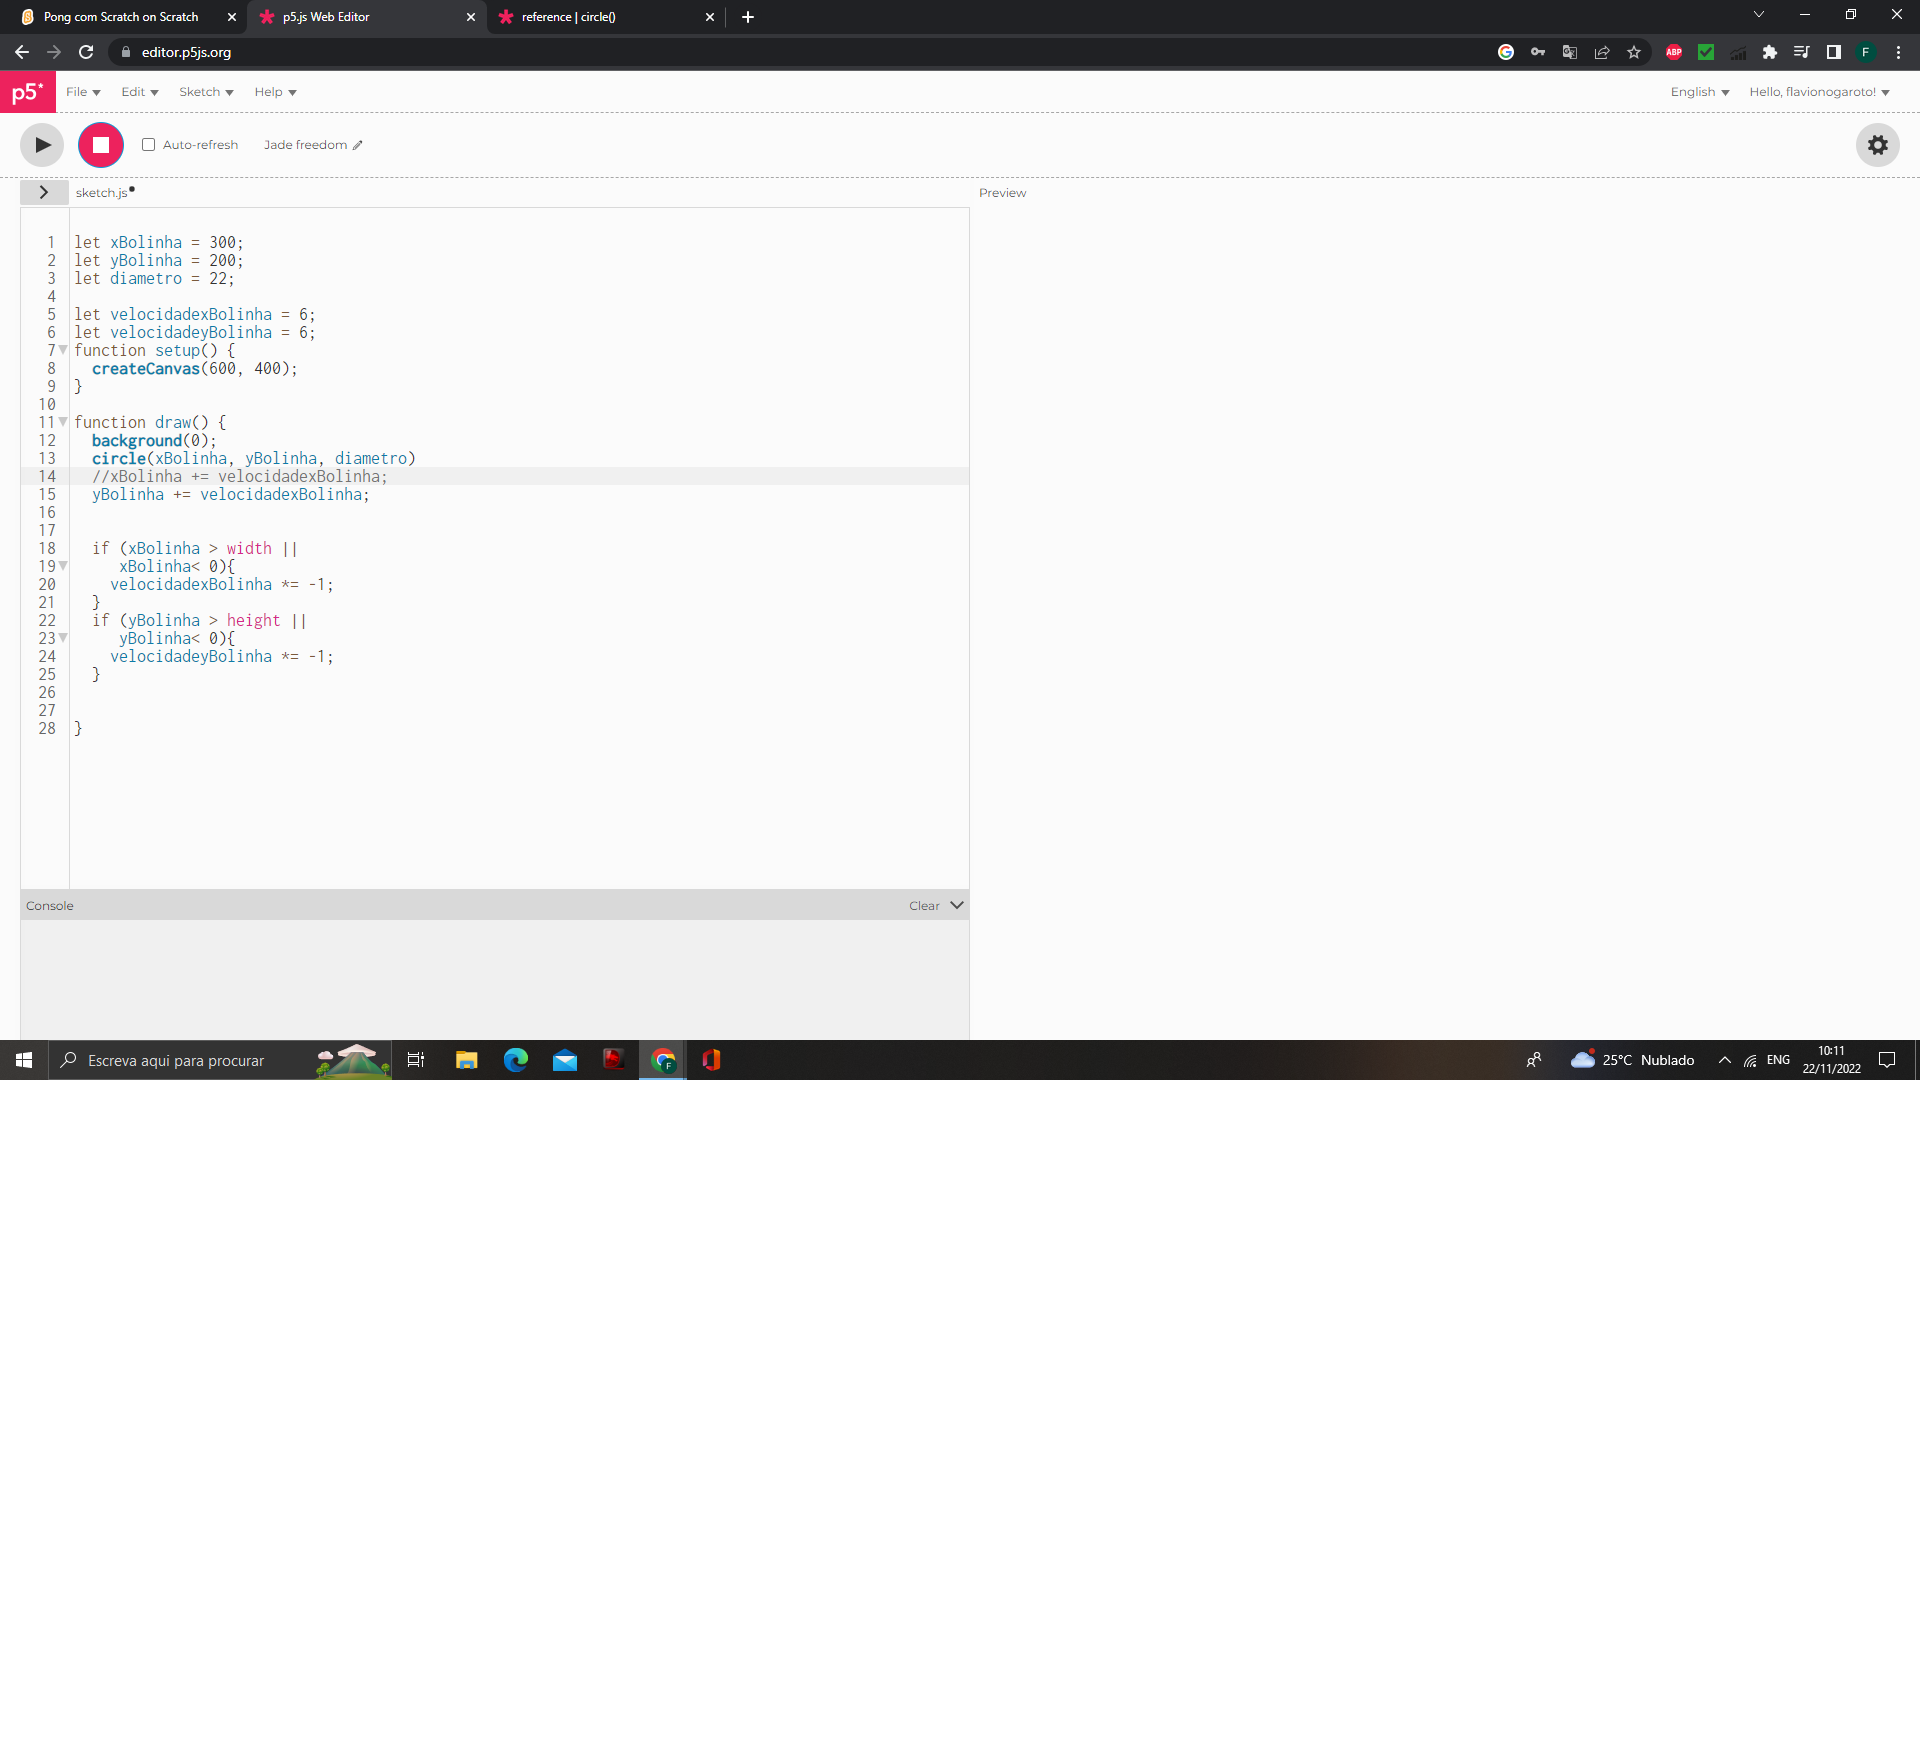The image size is (1920, 1756).
Task: Open the Office app on taskbar
Action: tap(711, 1060)
